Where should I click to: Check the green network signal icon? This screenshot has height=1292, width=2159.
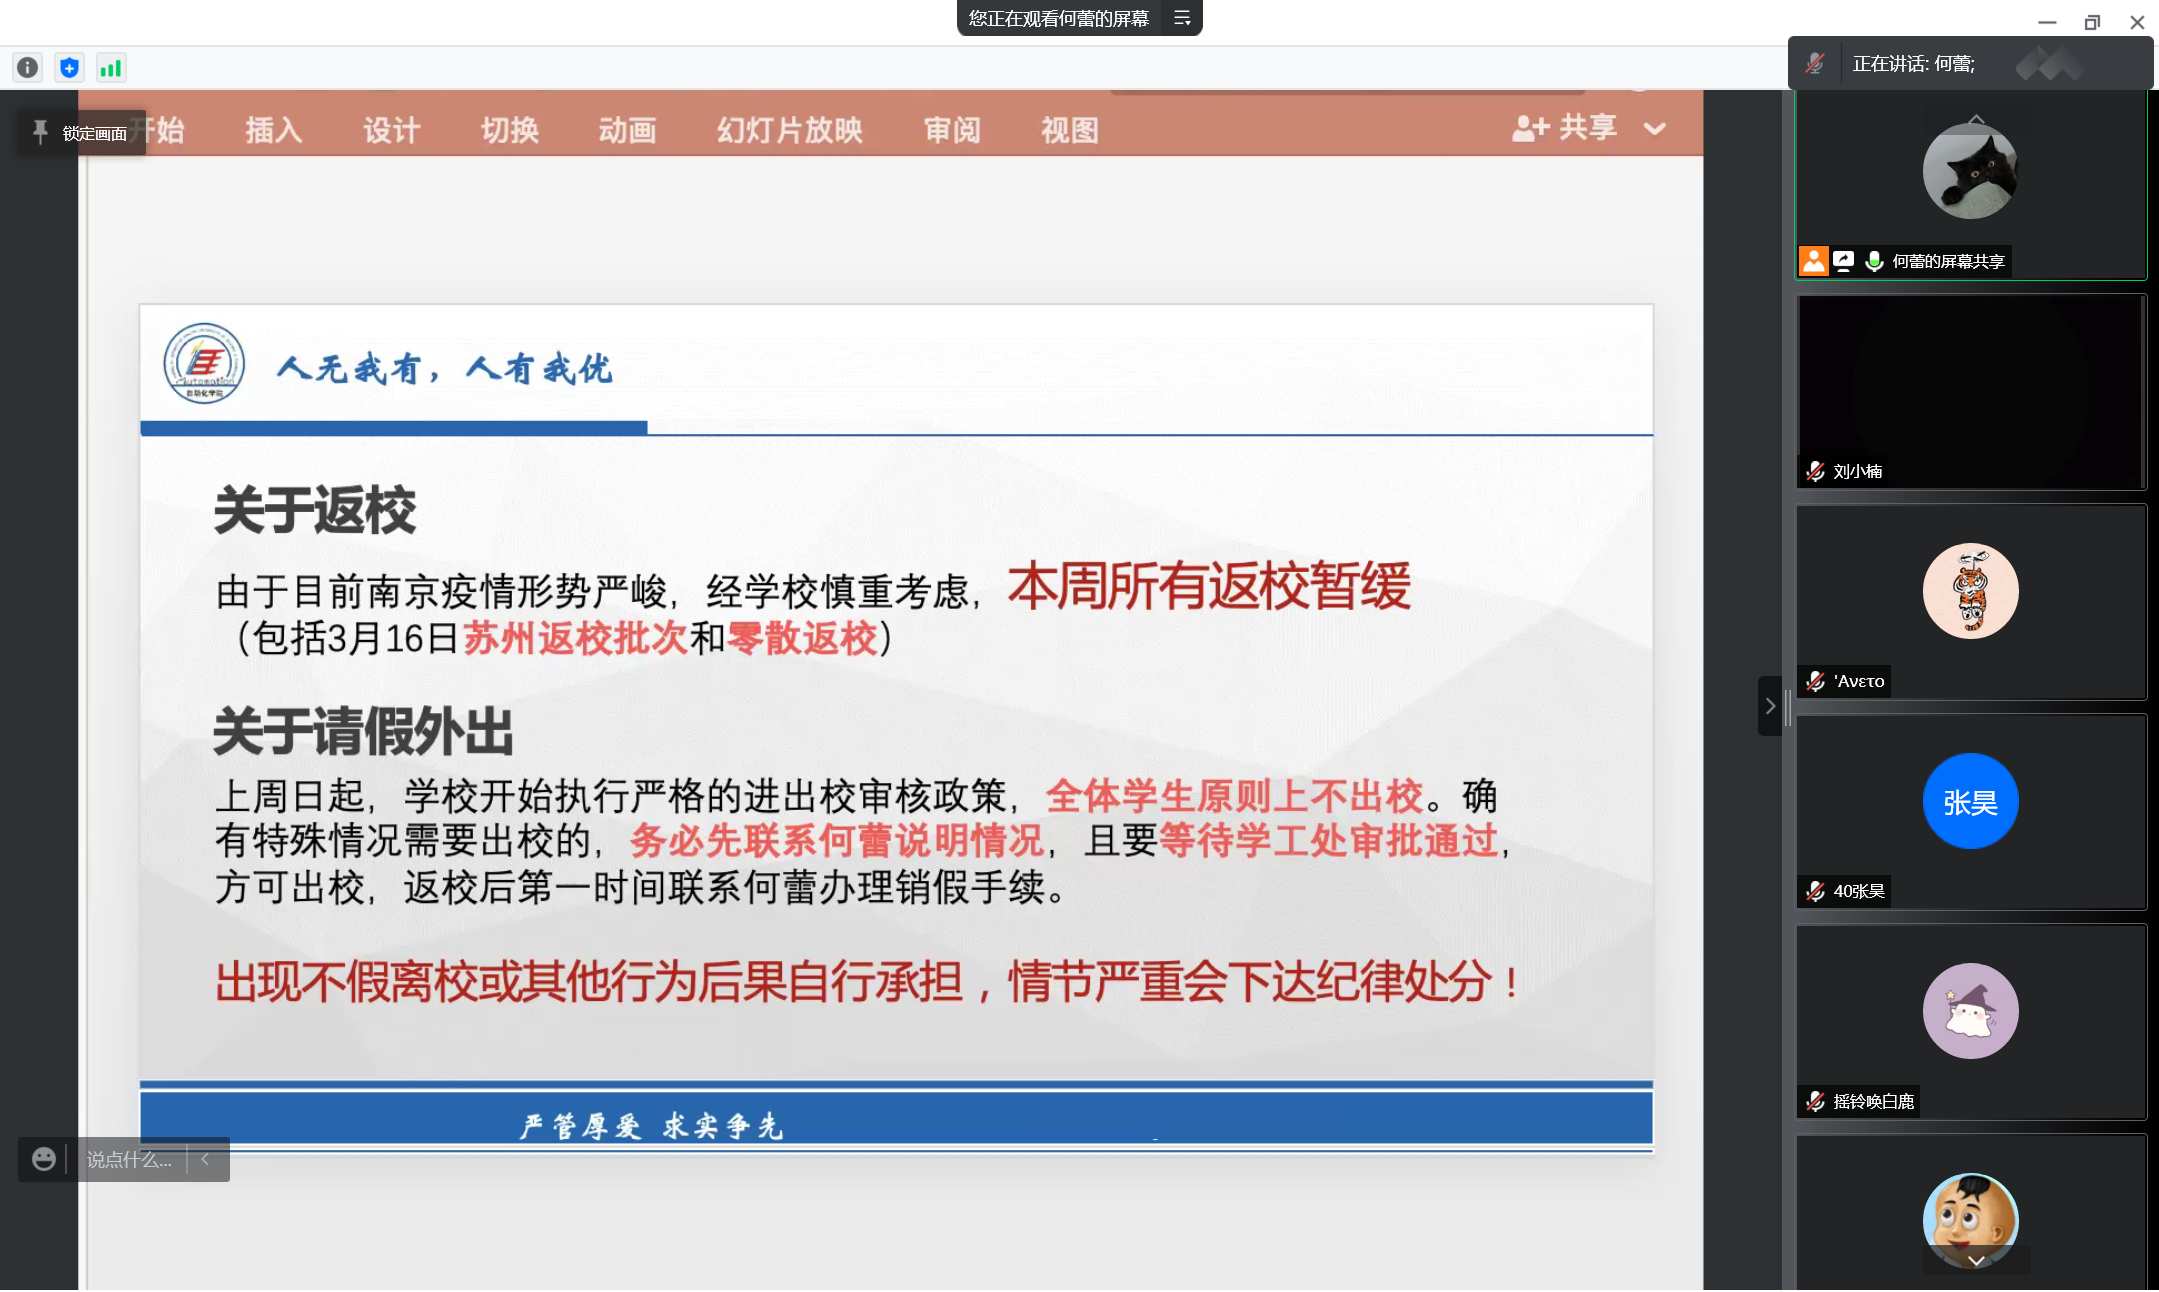tap(110, 68)
